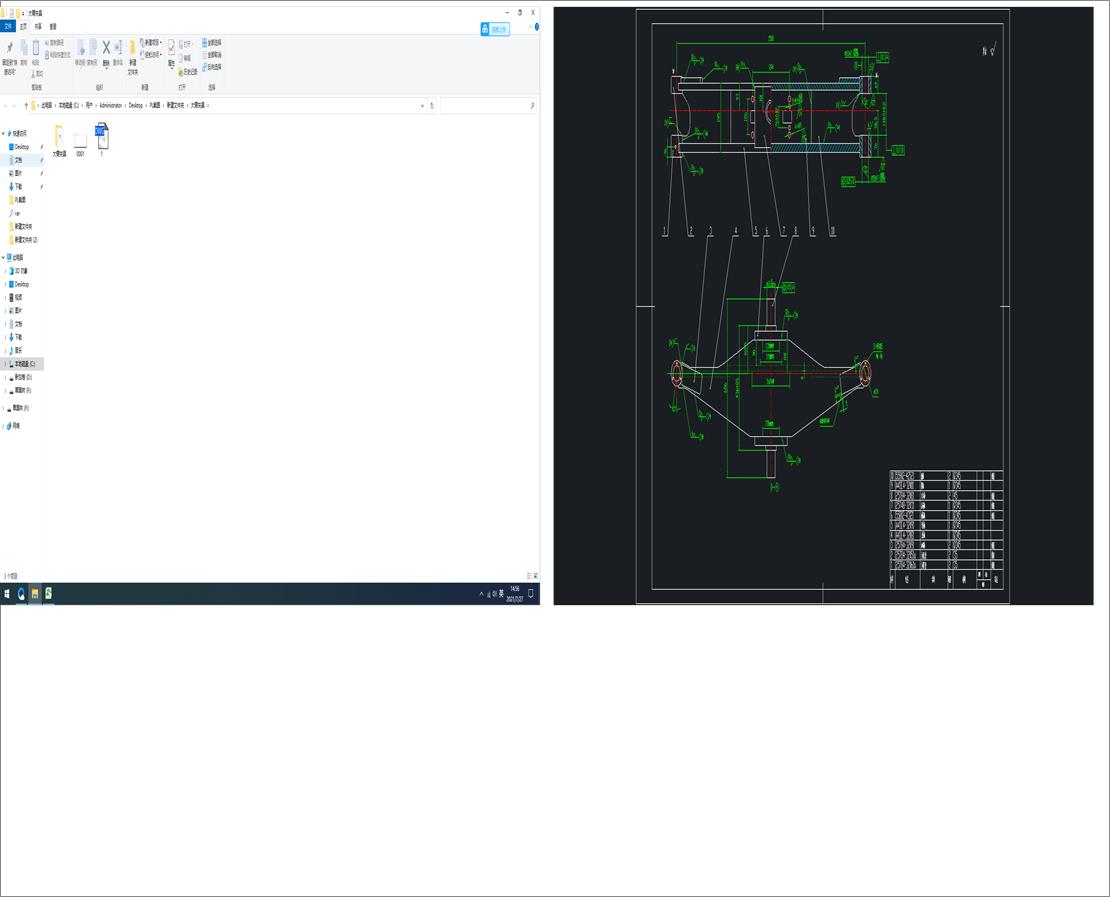Image resolution: width=1110 pixels, height=897 pixels.
Task: Click the Windows Start button
Action: (x=7, y=593)
